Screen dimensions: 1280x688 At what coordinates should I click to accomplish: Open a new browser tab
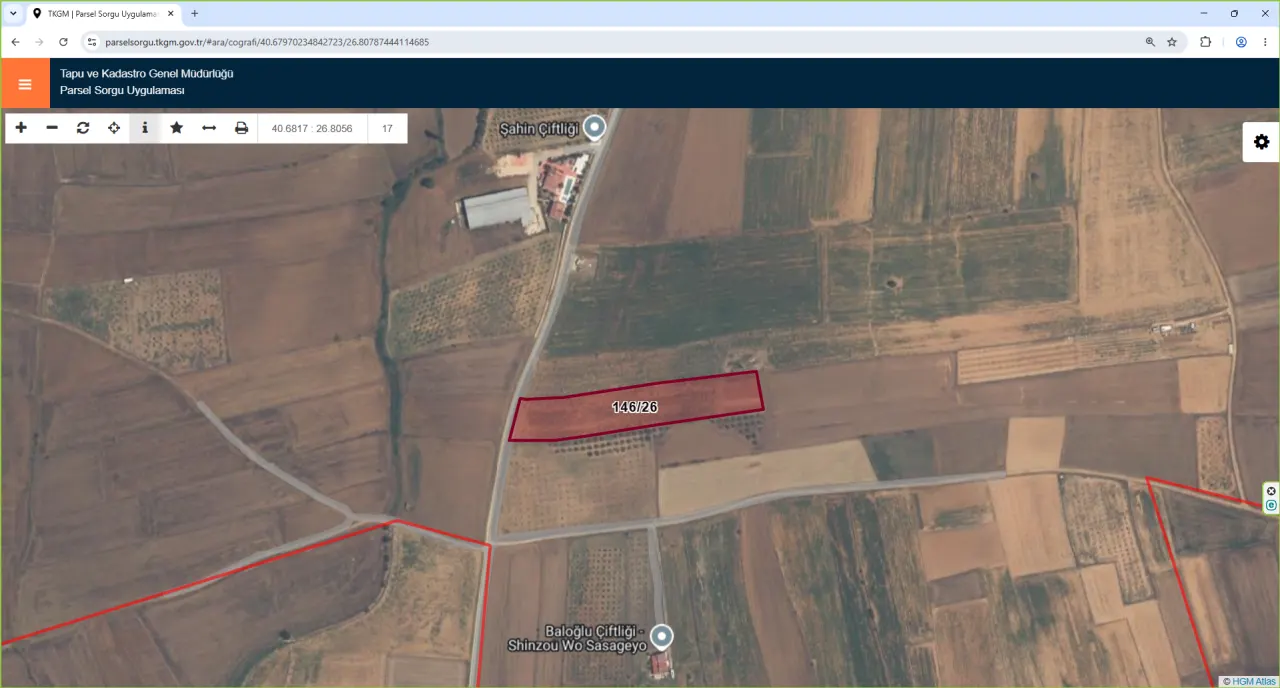[194, 14]
